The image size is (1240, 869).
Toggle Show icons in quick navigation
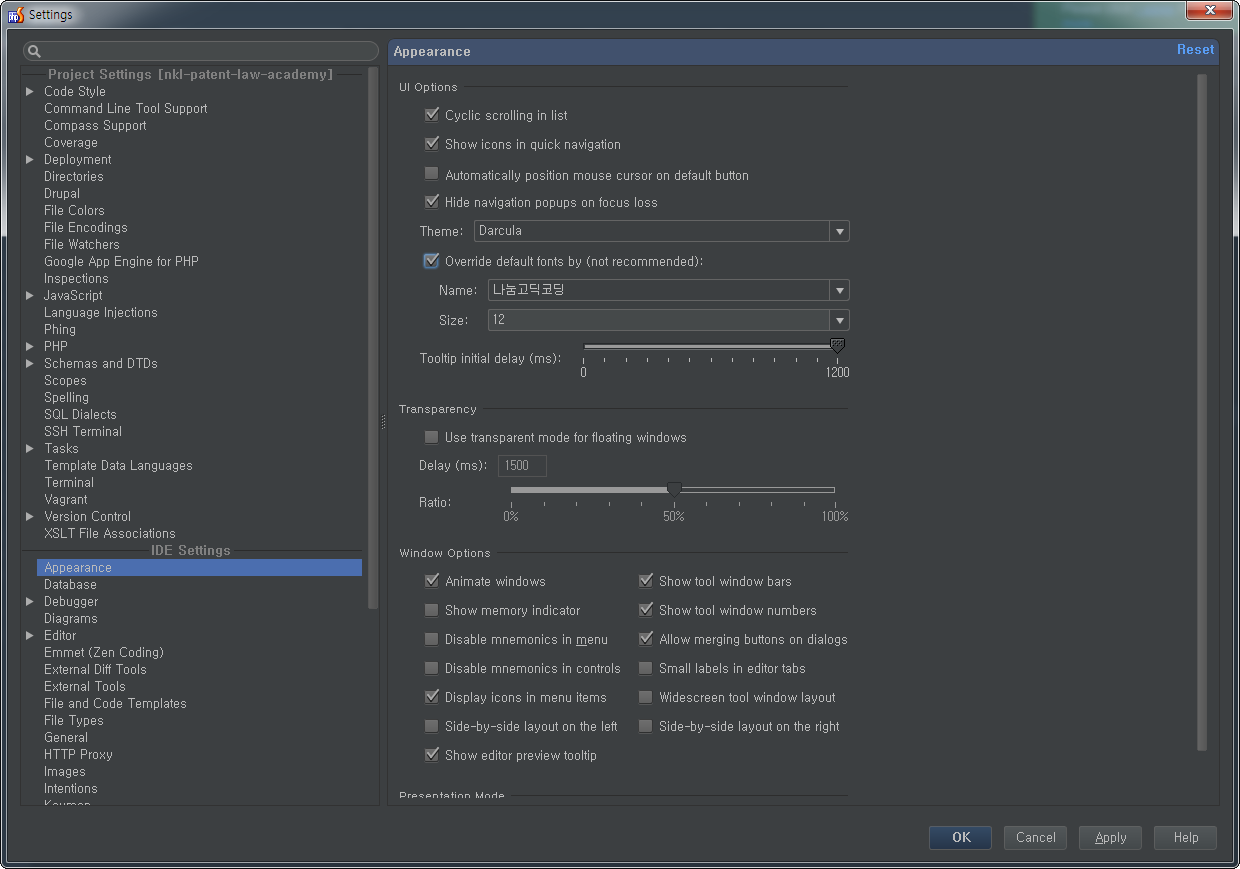pyautogui.click(x=432, y=144)
